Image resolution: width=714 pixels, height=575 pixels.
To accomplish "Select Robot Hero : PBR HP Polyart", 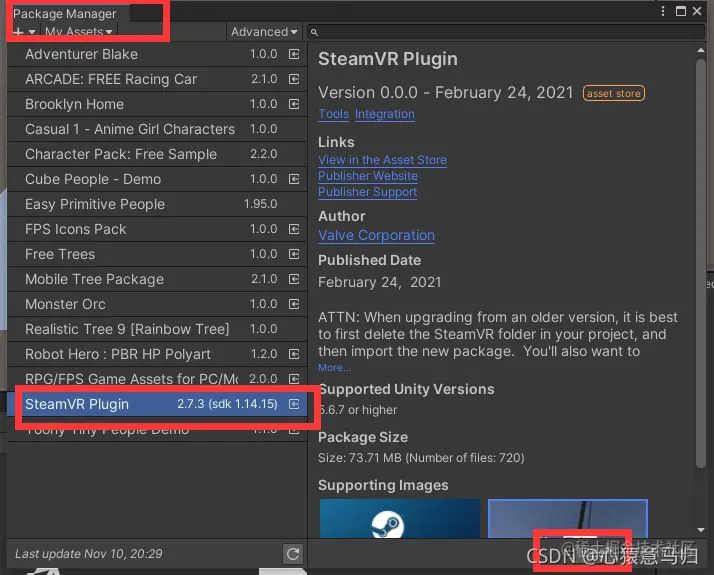I will coord(157,354).
